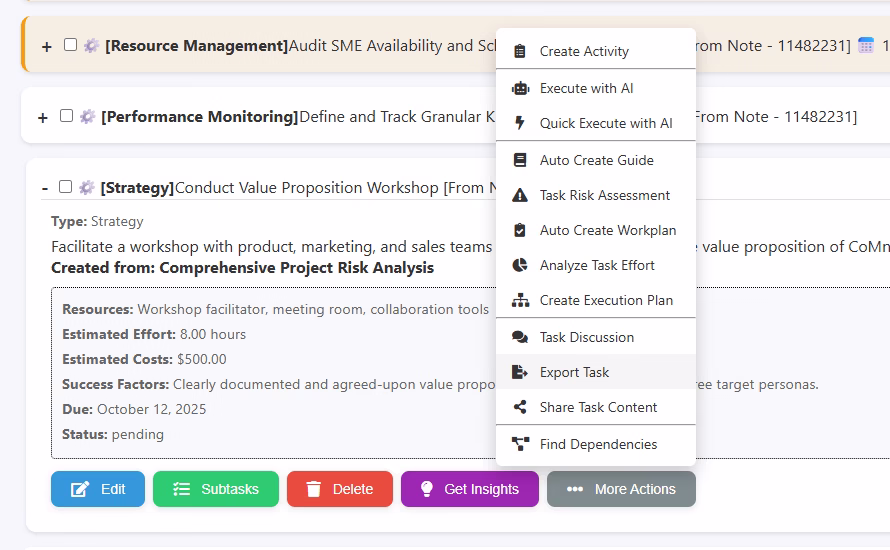Click the clipboard icon beside Create Activity
Image resolution: width=890 pixels, height=550 pixels.
click(x=519, y=51)
